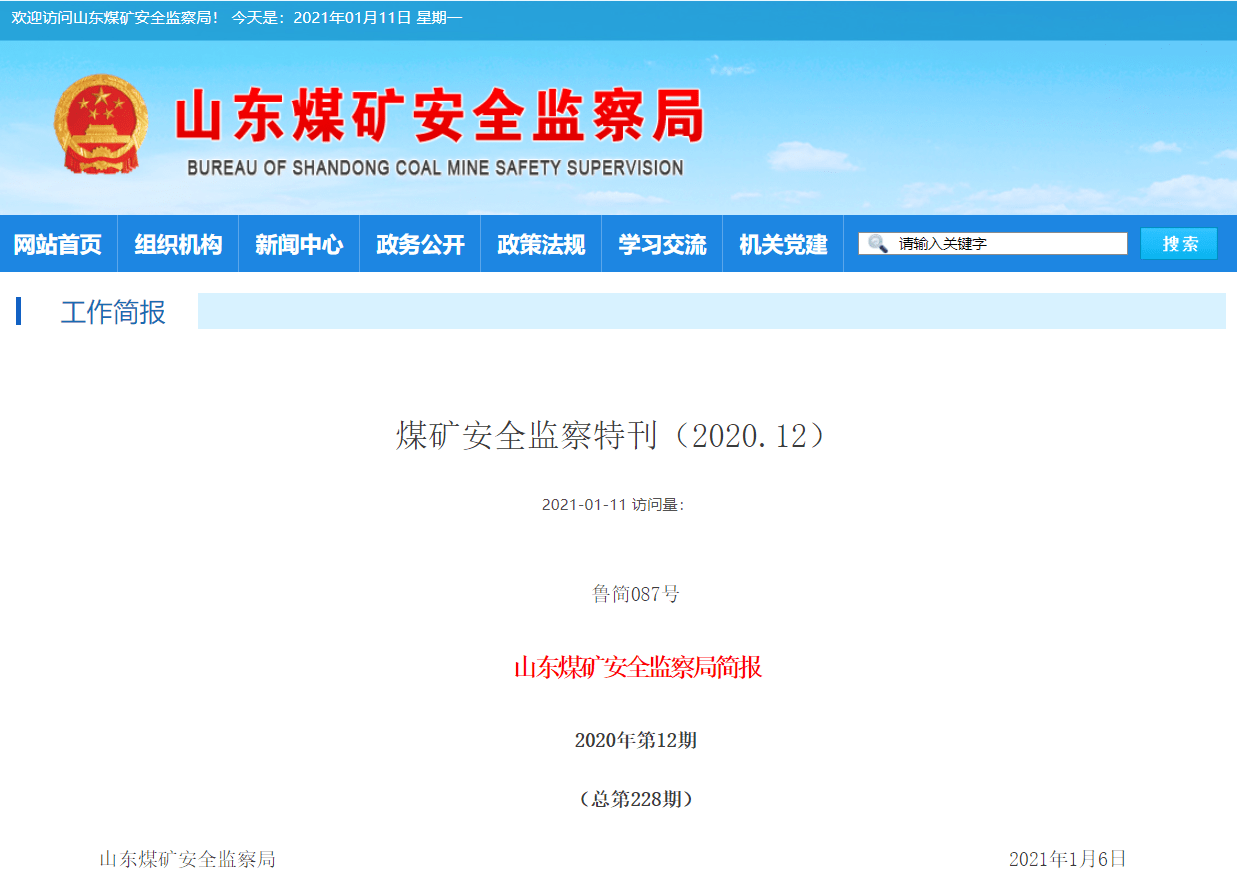Click the article title 煤矿安全监察特刊（2020.12）

click(612, 435)
